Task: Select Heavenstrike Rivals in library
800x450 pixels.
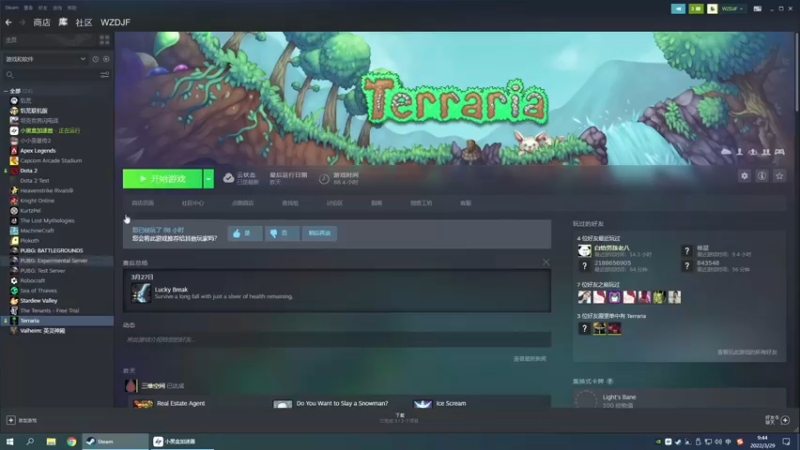Action: (x=46, y=190)
